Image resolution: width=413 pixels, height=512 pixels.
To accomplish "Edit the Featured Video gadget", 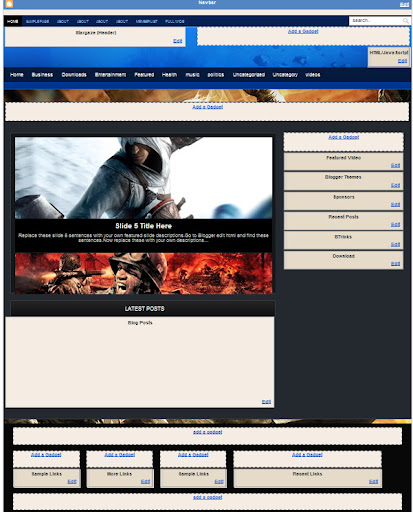I will tap(395, 166).
